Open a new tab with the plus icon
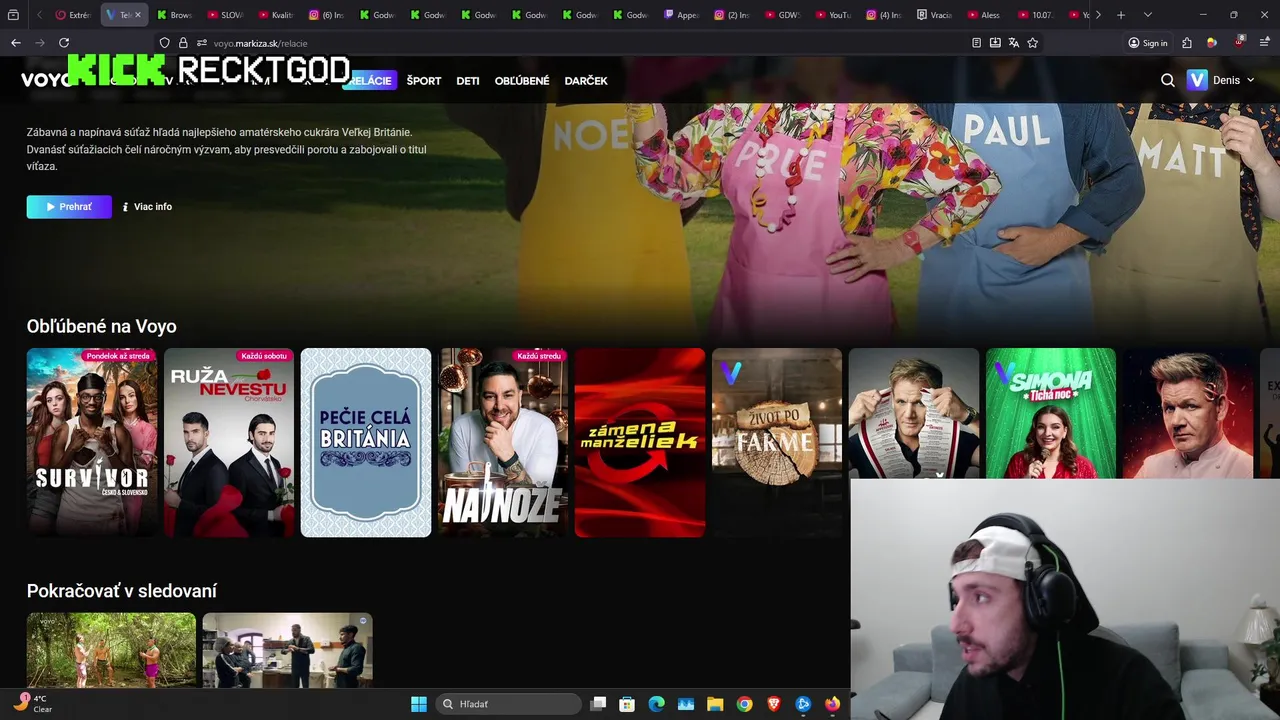Viewport: 1280px width, 720px height. [1121, 15]
